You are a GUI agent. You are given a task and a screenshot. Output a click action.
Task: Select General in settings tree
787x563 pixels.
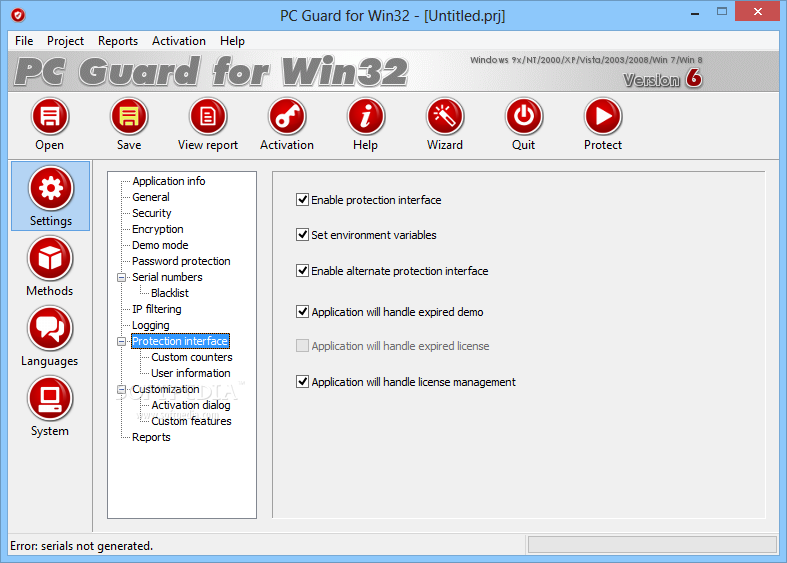coord(151,197)
